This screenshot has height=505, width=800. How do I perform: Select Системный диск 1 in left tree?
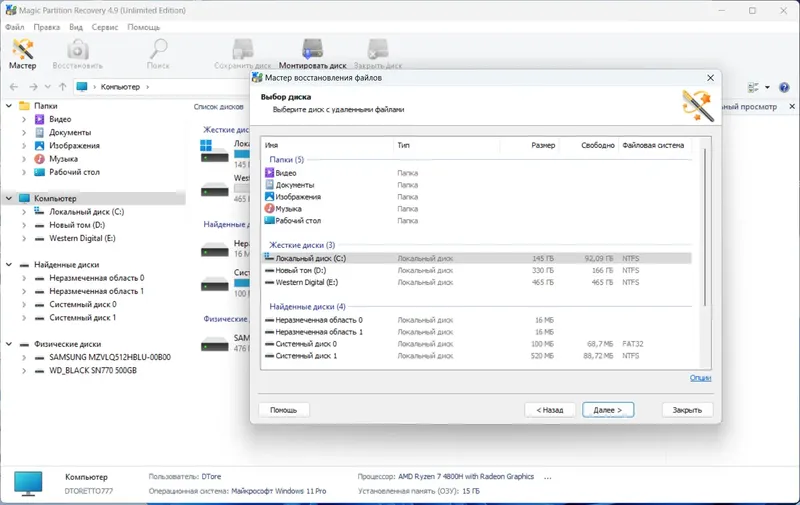coord(83,318)
